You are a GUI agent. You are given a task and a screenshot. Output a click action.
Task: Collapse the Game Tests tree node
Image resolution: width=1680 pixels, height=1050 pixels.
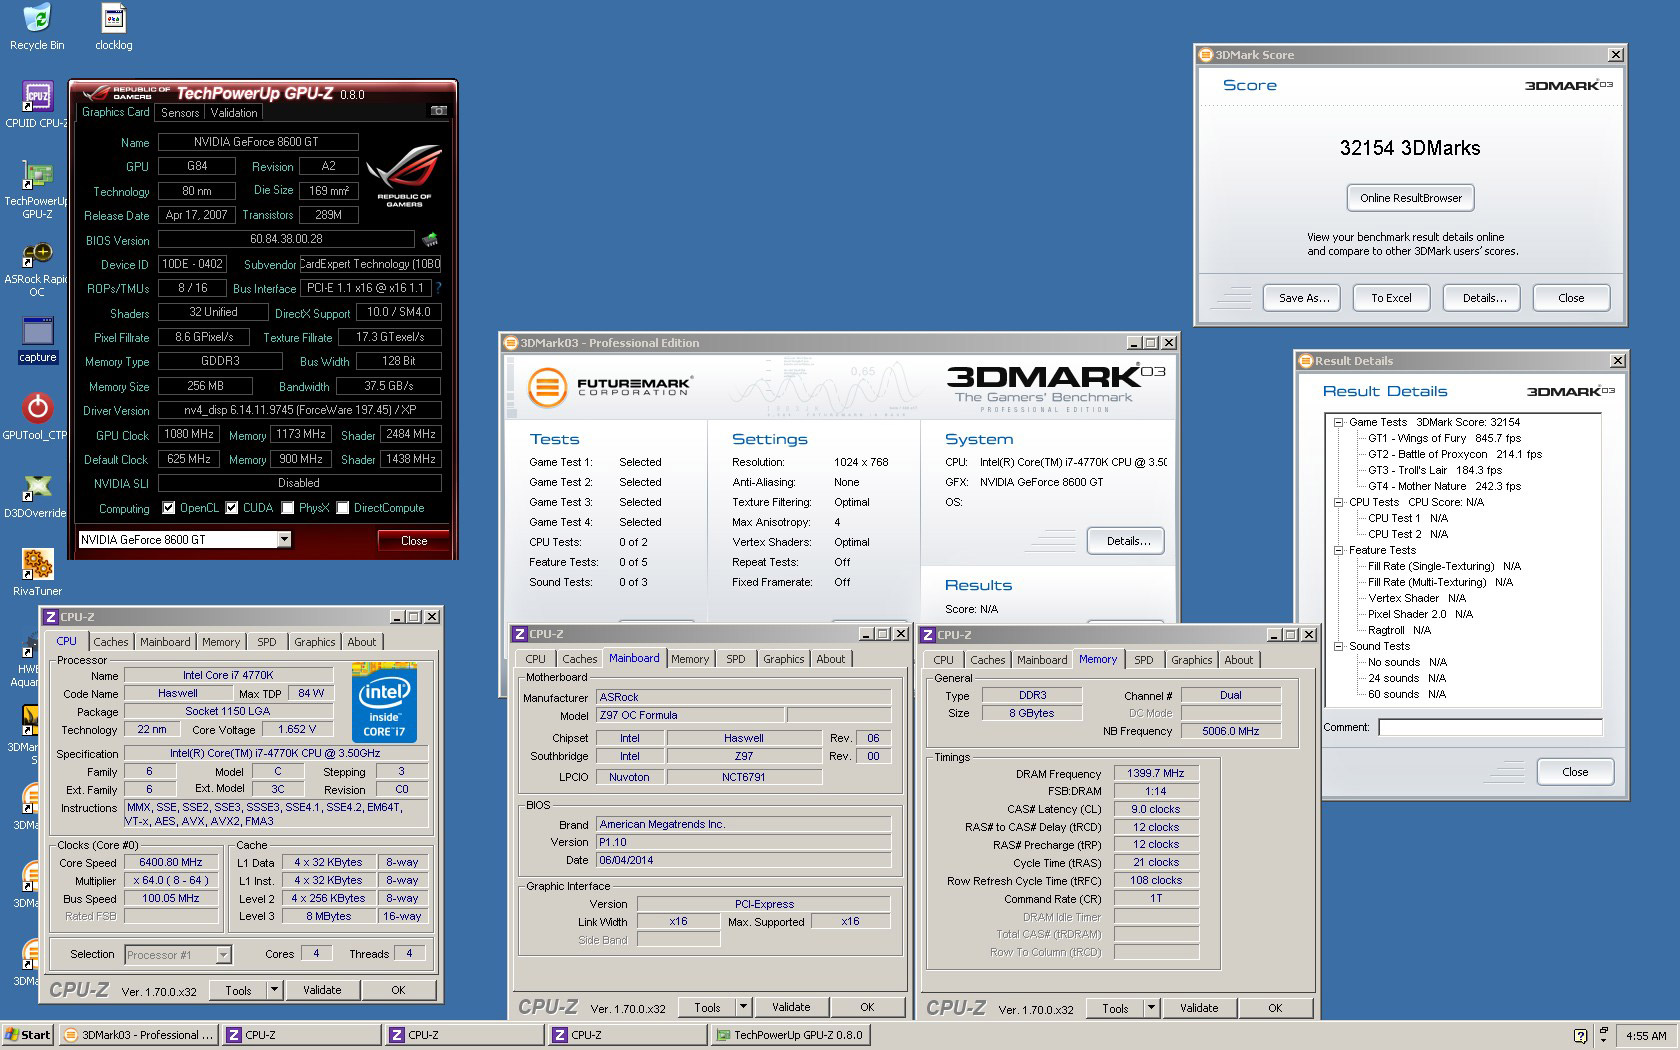(1338, 422)
